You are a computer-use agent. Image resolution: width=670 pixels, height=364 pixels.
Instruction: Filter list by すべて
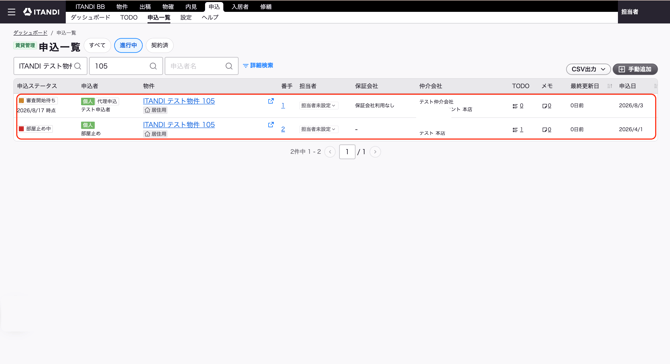(97, 45)
